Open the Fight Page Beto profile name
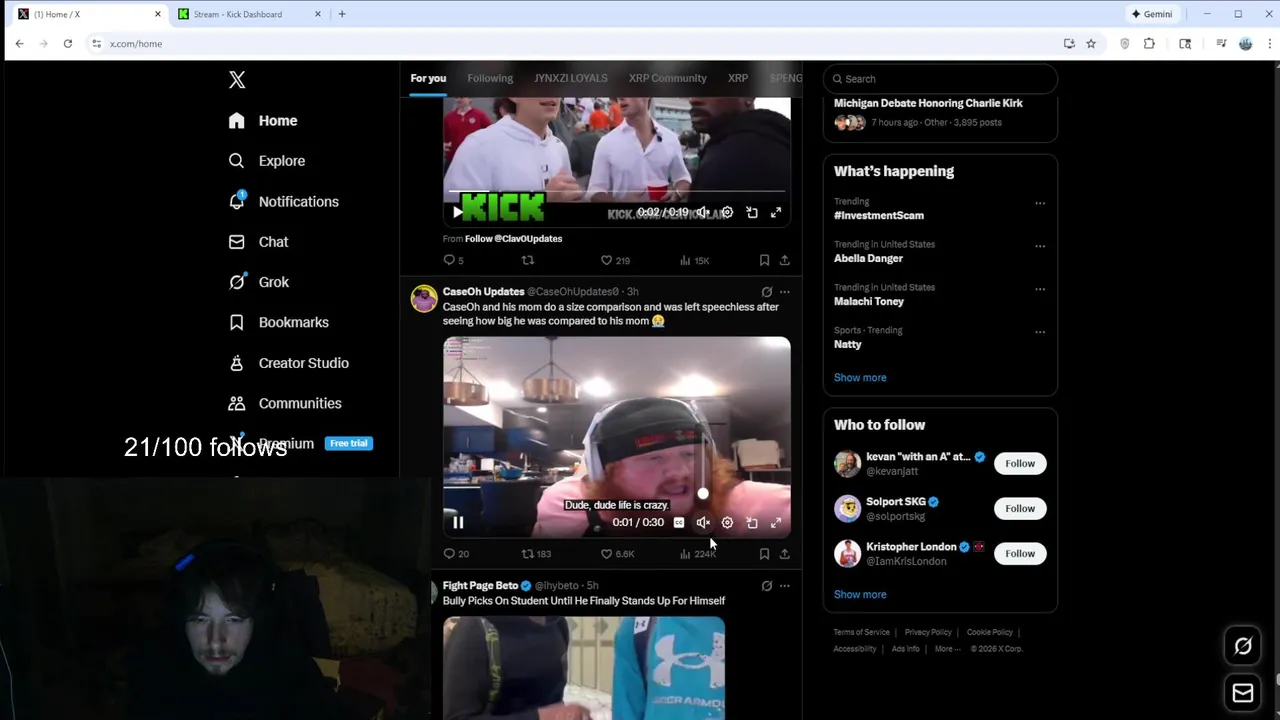Viewport: 1280px width, 720px height. 480,586
